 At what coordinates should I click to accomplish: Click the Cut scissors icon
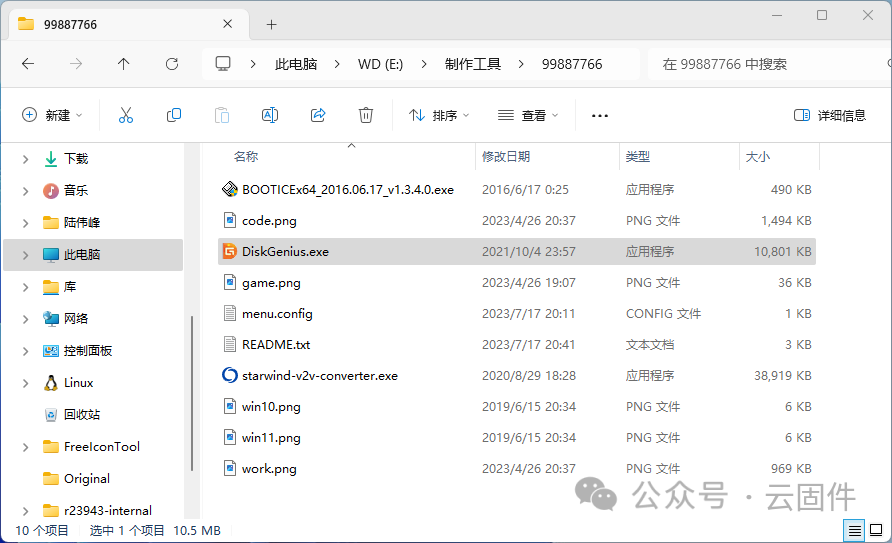click(126, 115)
